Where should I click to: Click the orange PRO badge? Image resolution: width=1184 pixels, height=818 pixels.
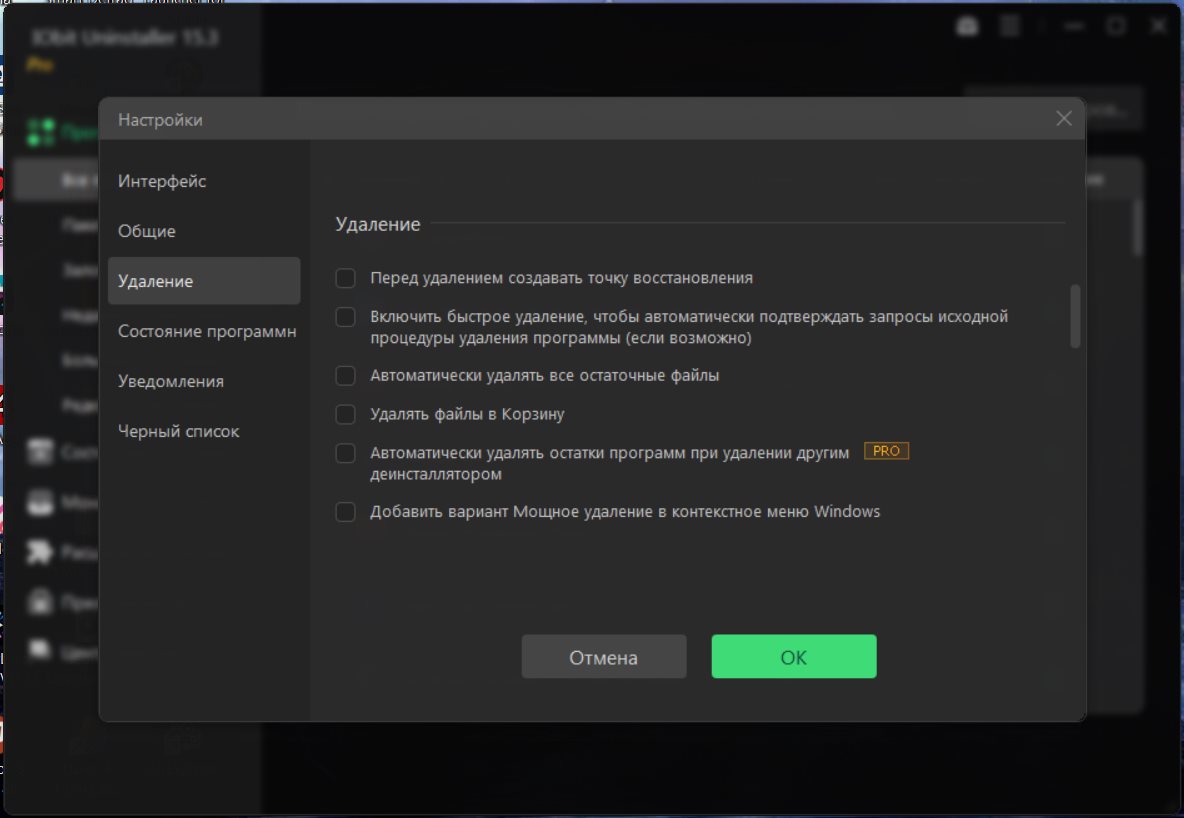point(886,451)
